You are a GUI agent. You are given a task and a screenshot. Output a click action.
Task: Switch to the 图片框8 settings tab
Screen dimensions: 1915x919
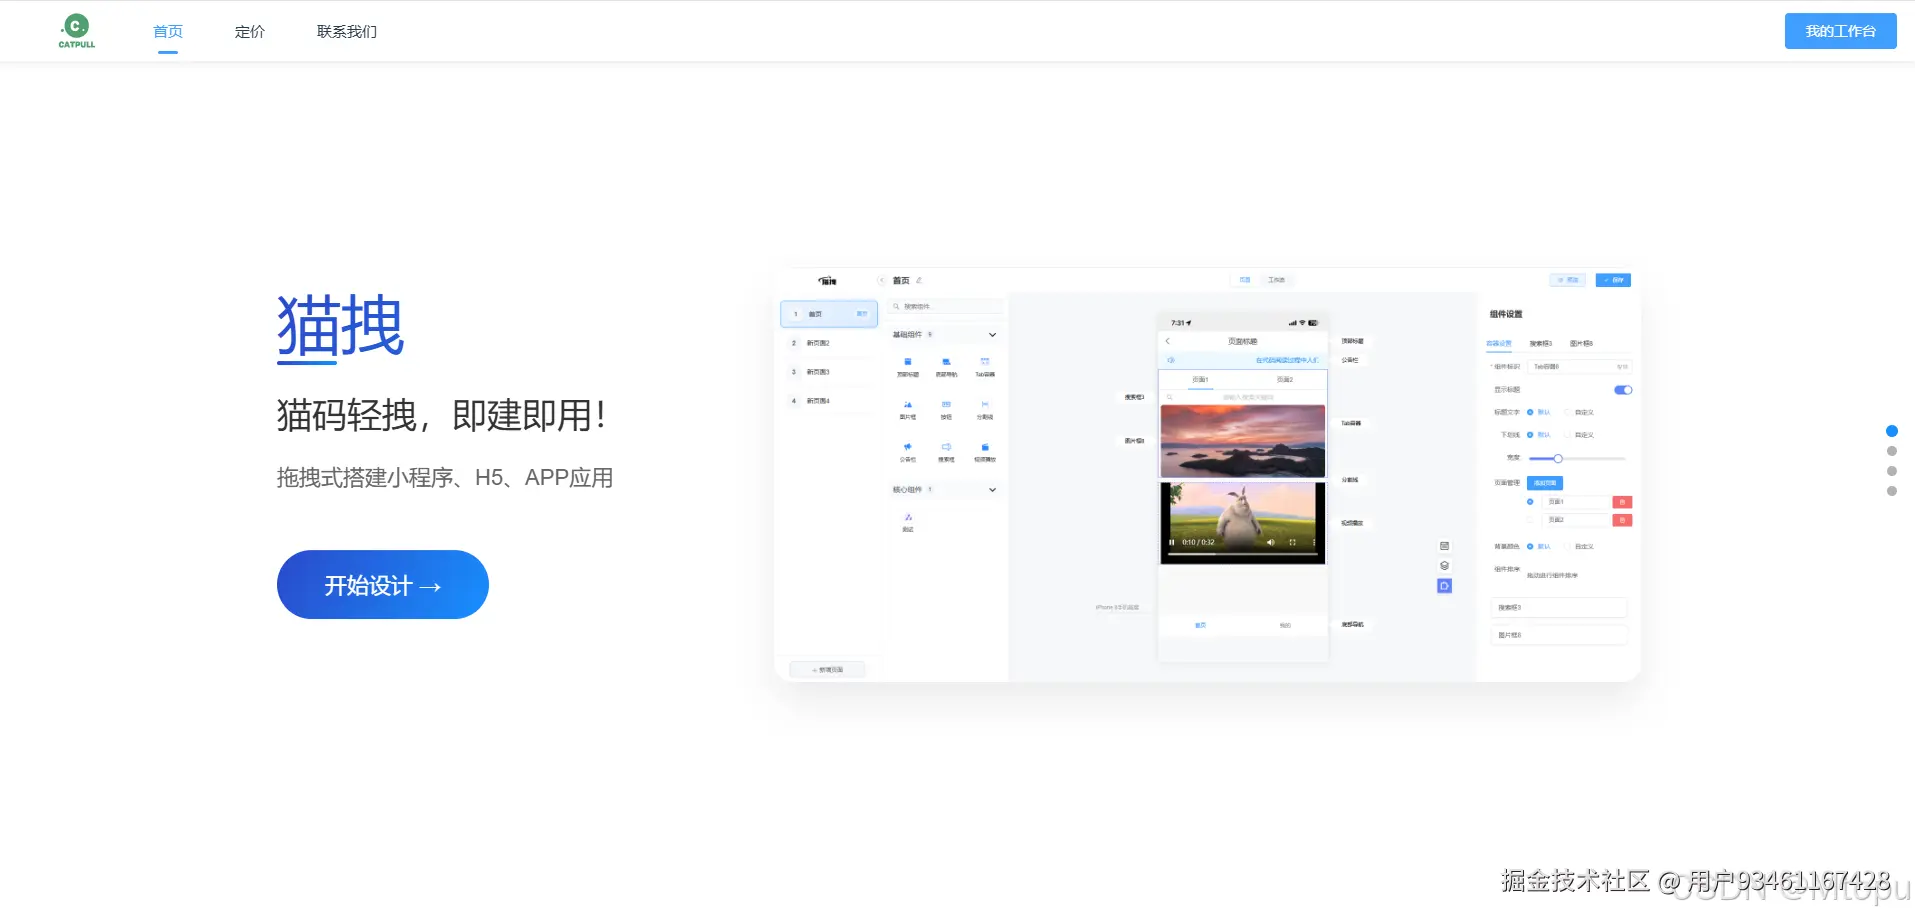click(x=1581, y=344)
